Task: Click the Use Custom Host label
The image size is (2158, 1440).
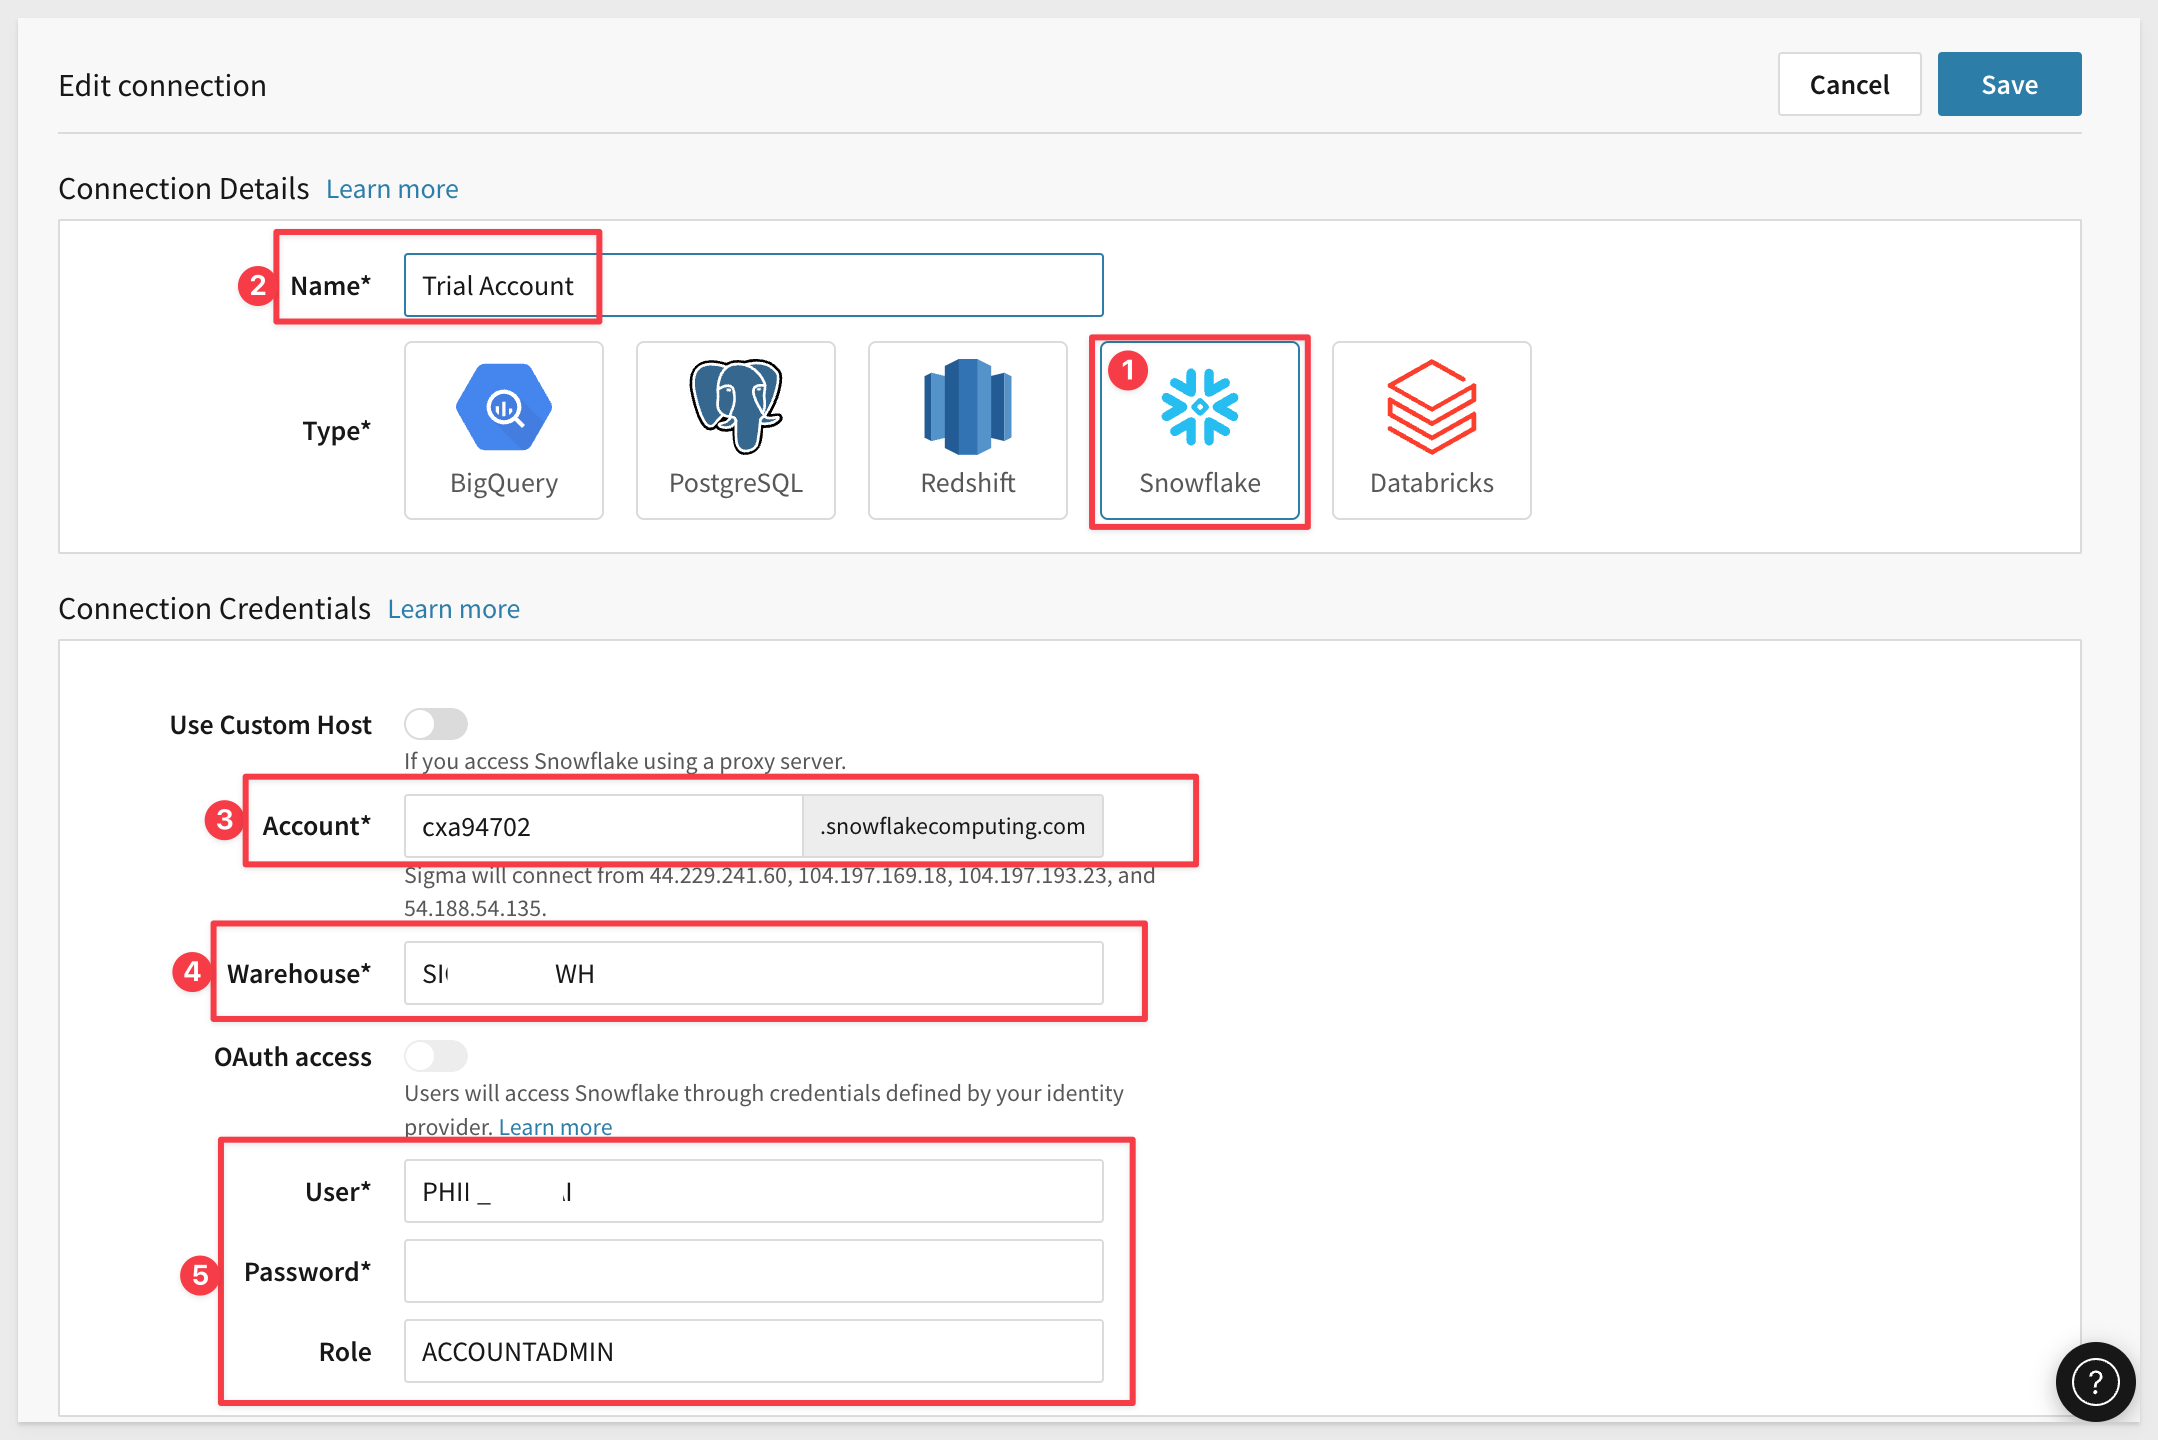Action: 271,724
